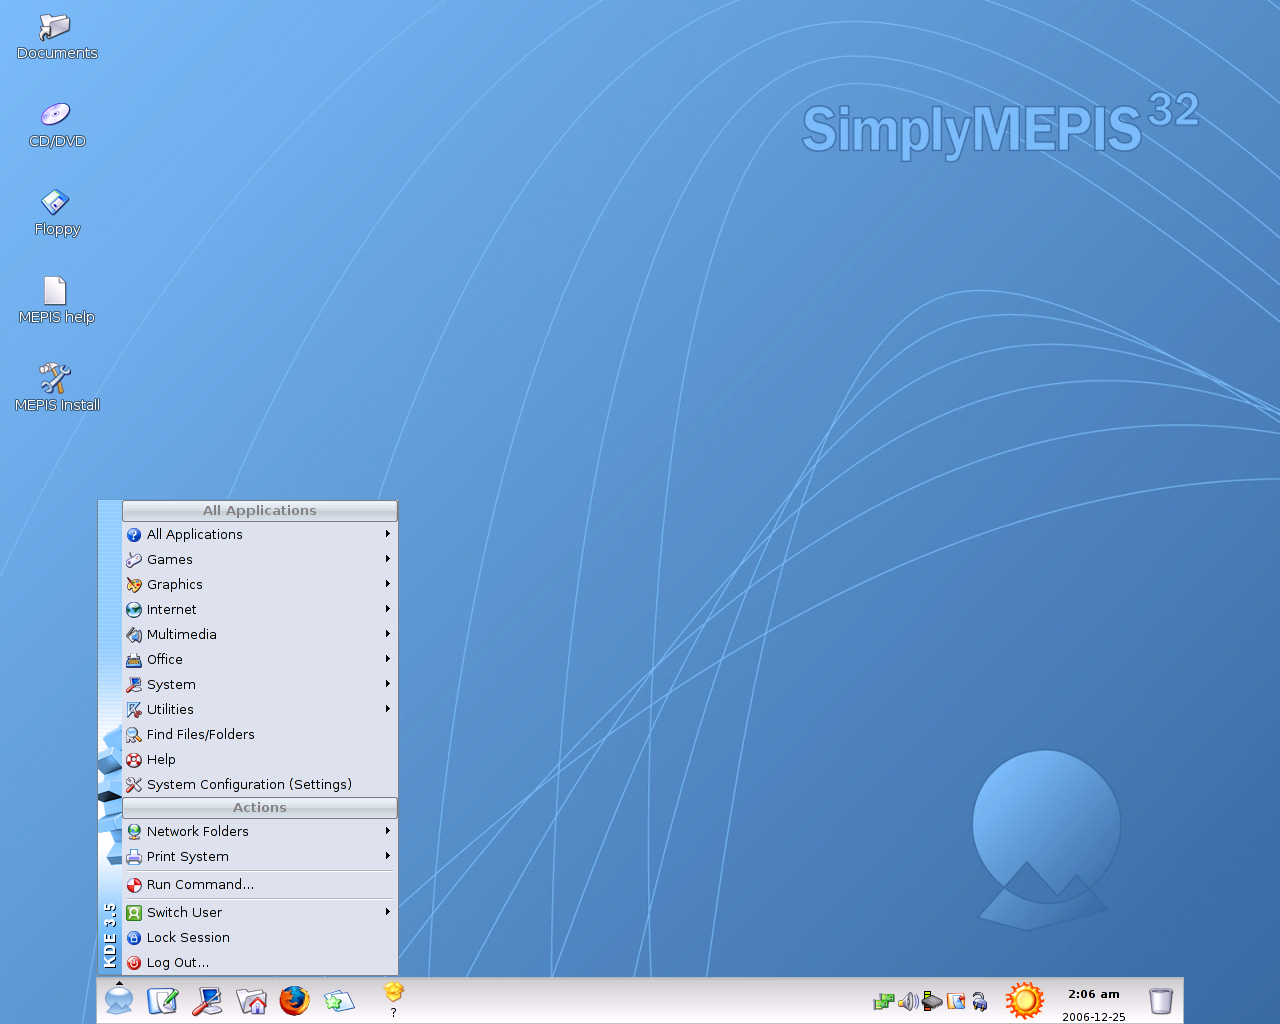This screenshot has width=1280, height=1024.
Task: Click the chip monitor tray icon
Action: coord(932,1001)
